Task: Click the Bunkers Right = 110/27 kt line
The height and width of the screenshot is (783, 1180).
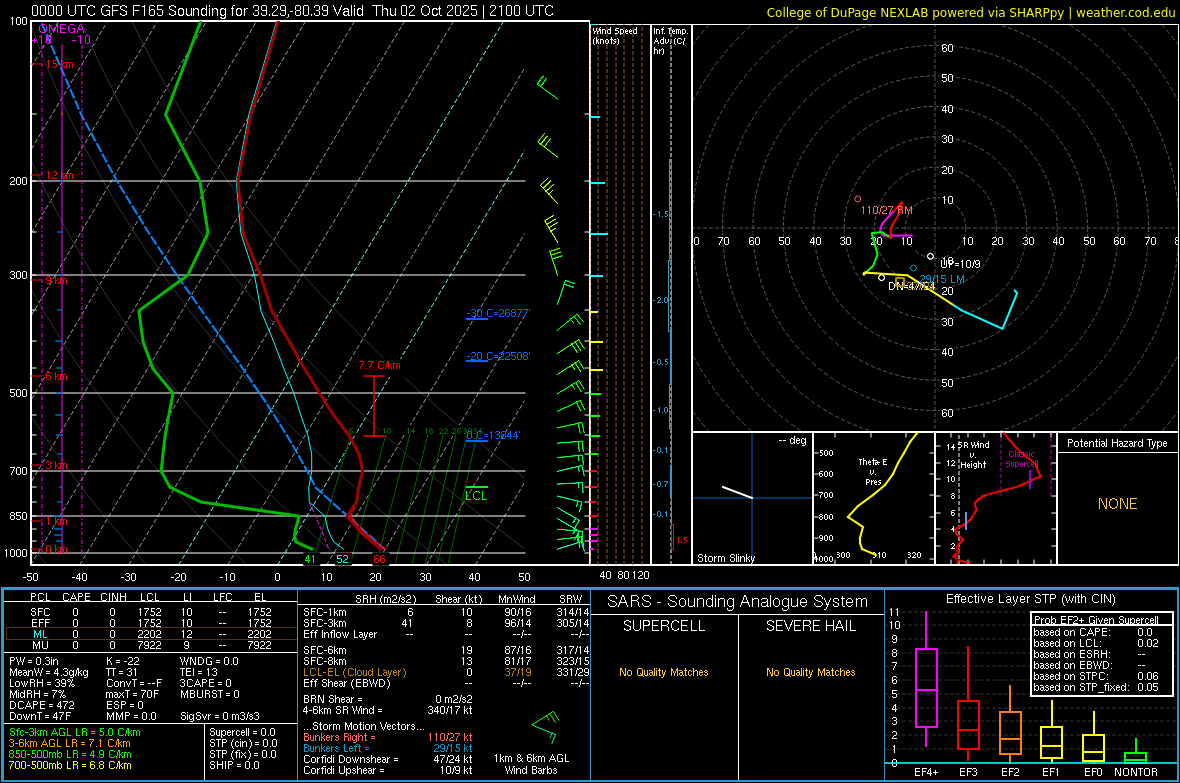Action: pos(388,737)
